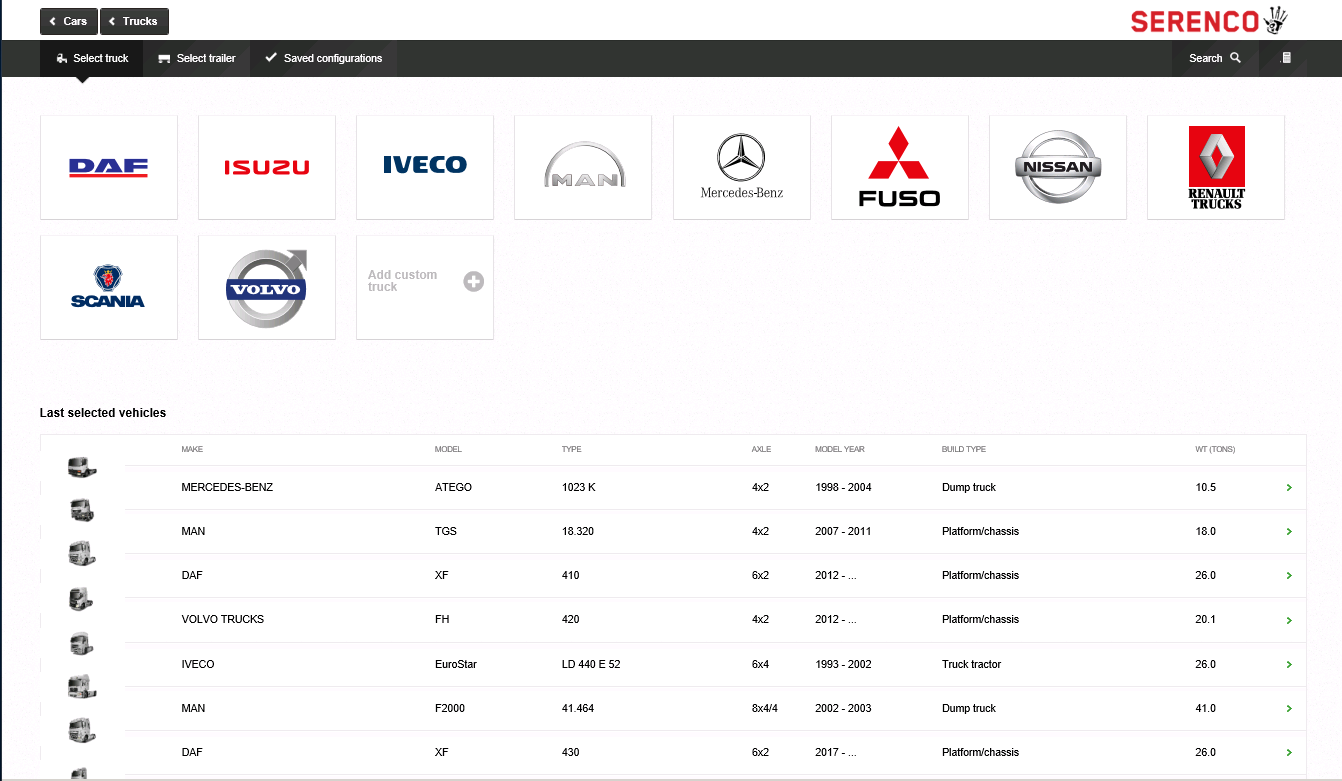
Task: Switch to the Select truck tab
Action: (92, 58)
